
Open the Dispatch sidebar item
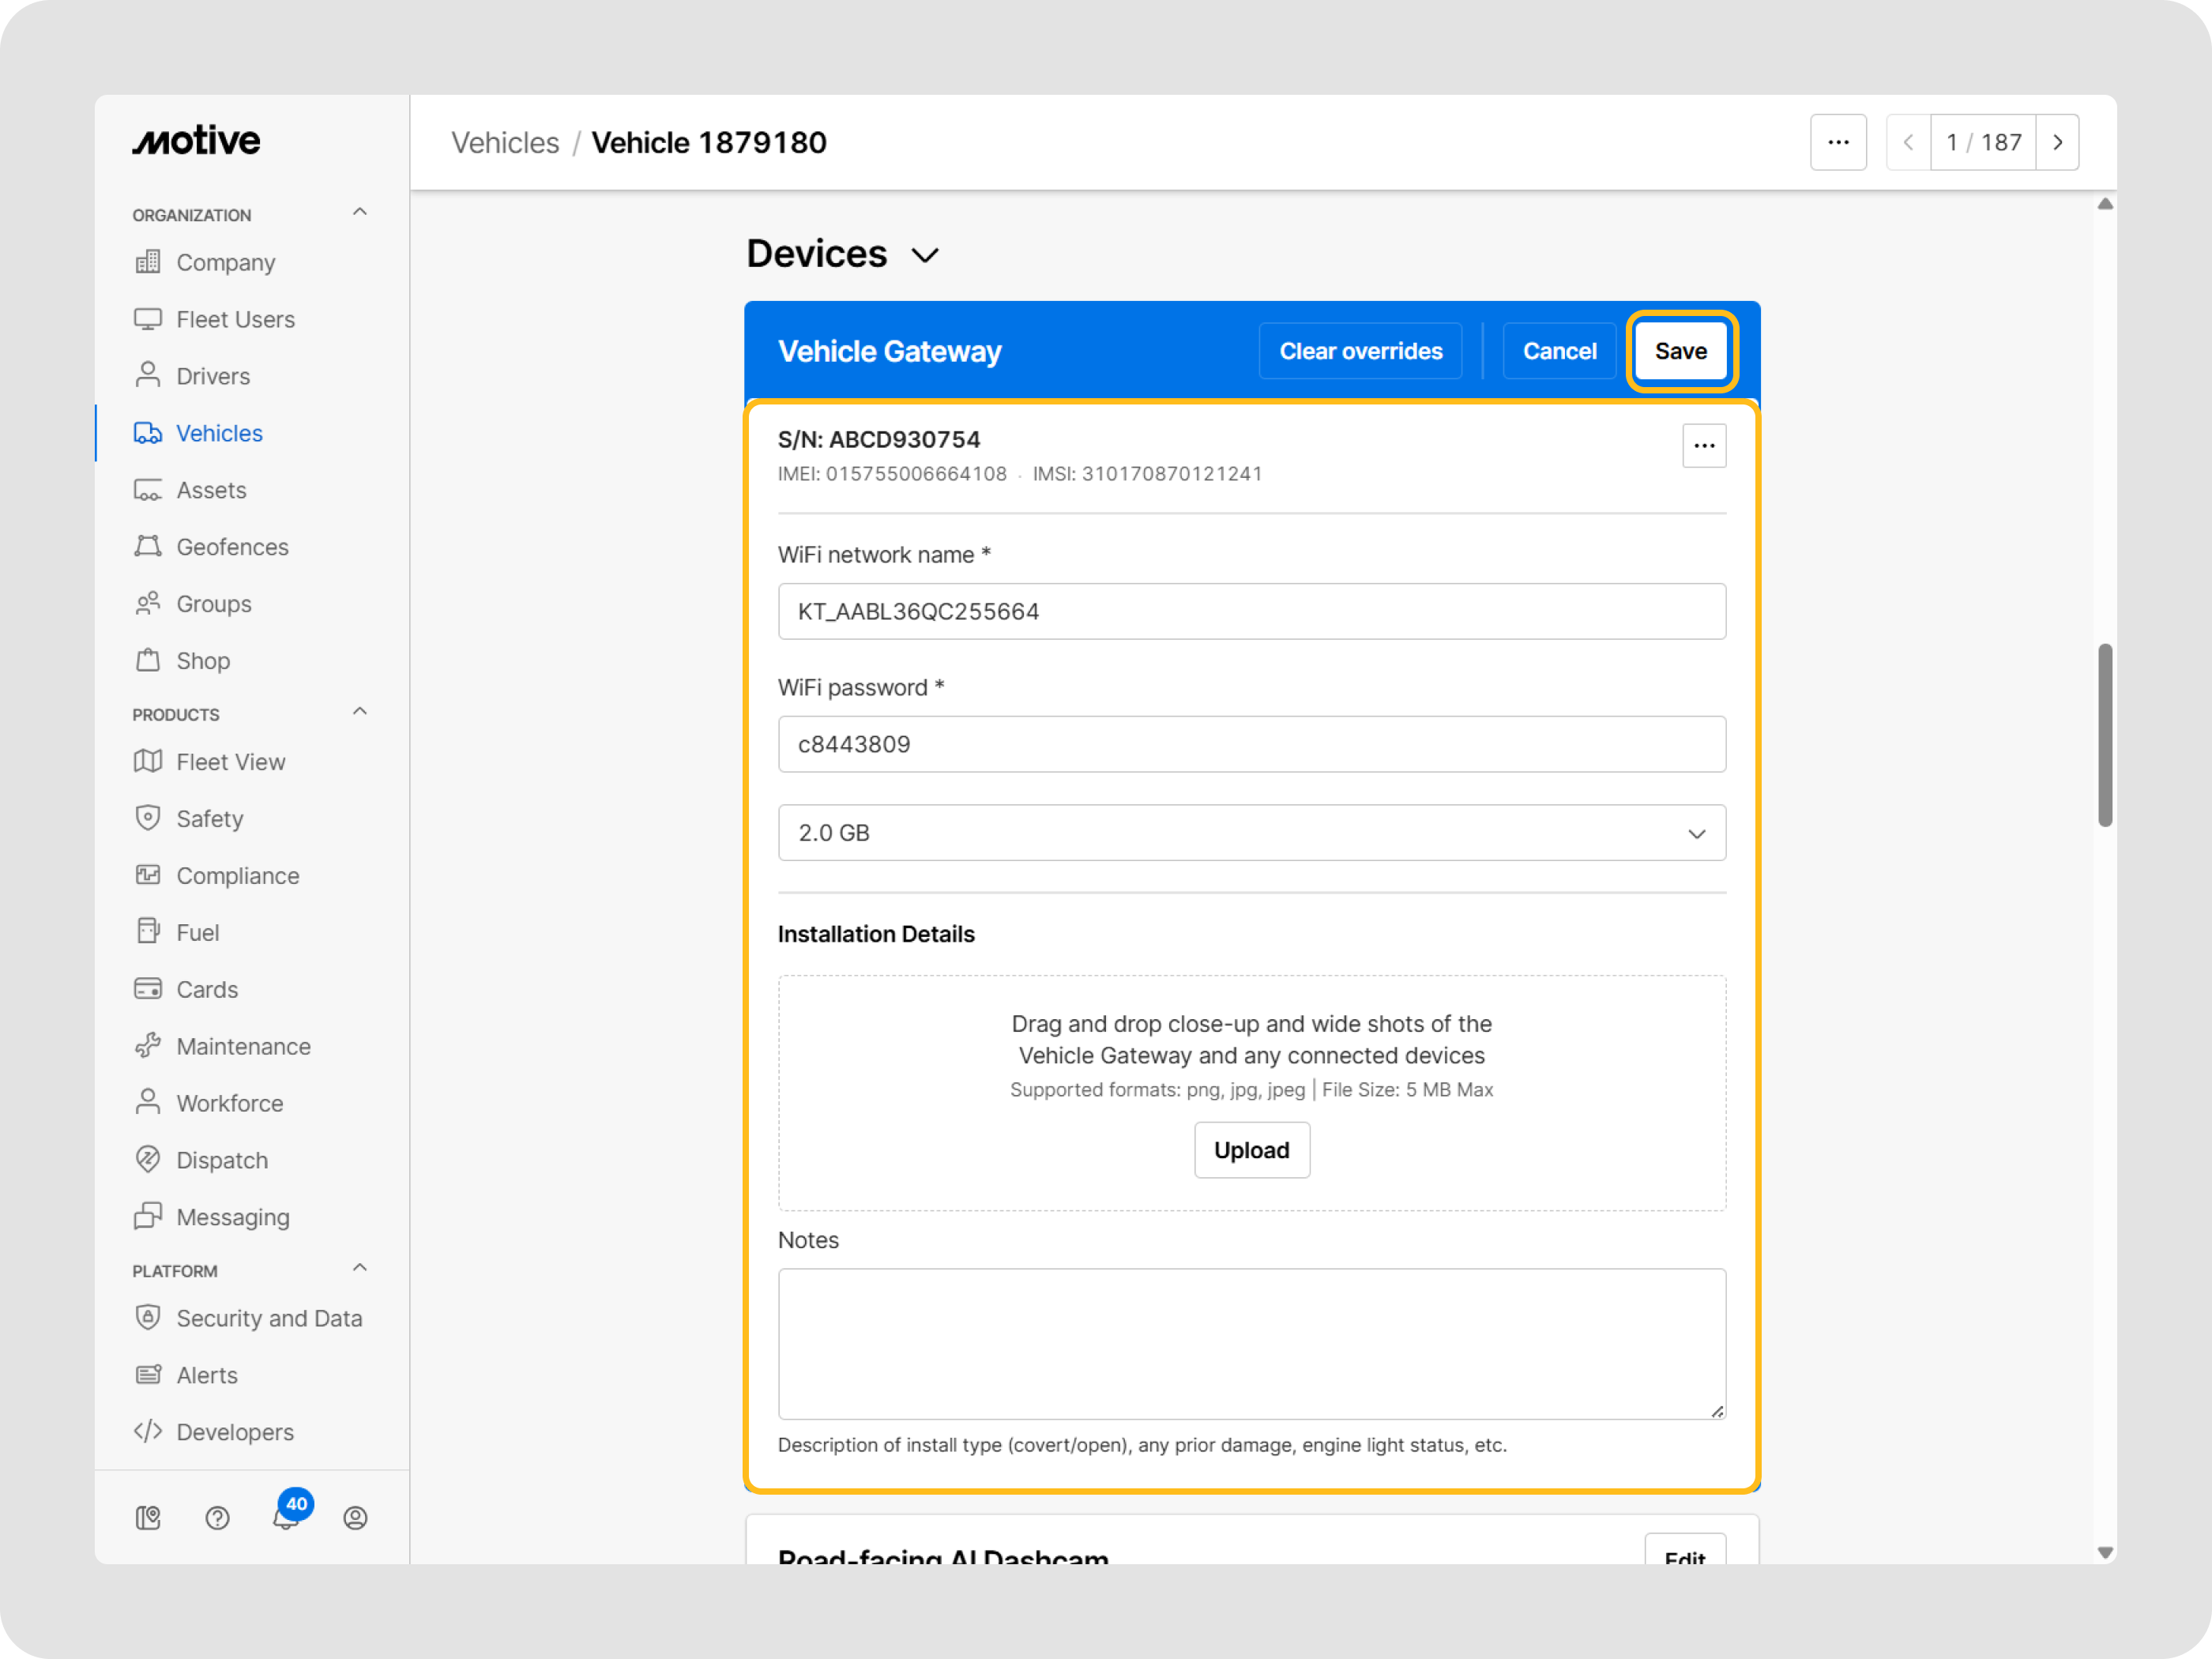point(222,1160)
